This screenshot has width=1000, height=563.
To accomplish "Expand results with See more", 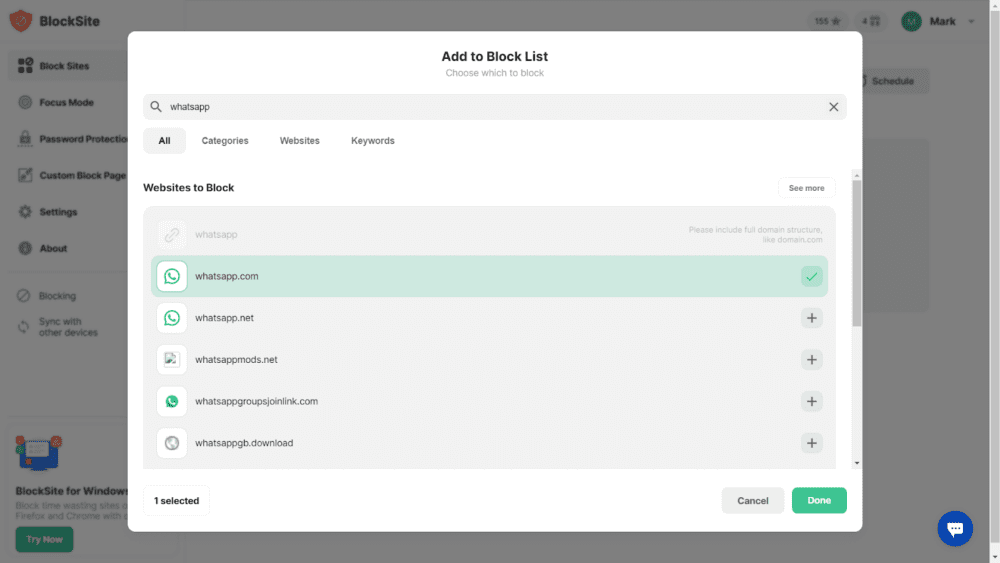I will coord(806,188).
